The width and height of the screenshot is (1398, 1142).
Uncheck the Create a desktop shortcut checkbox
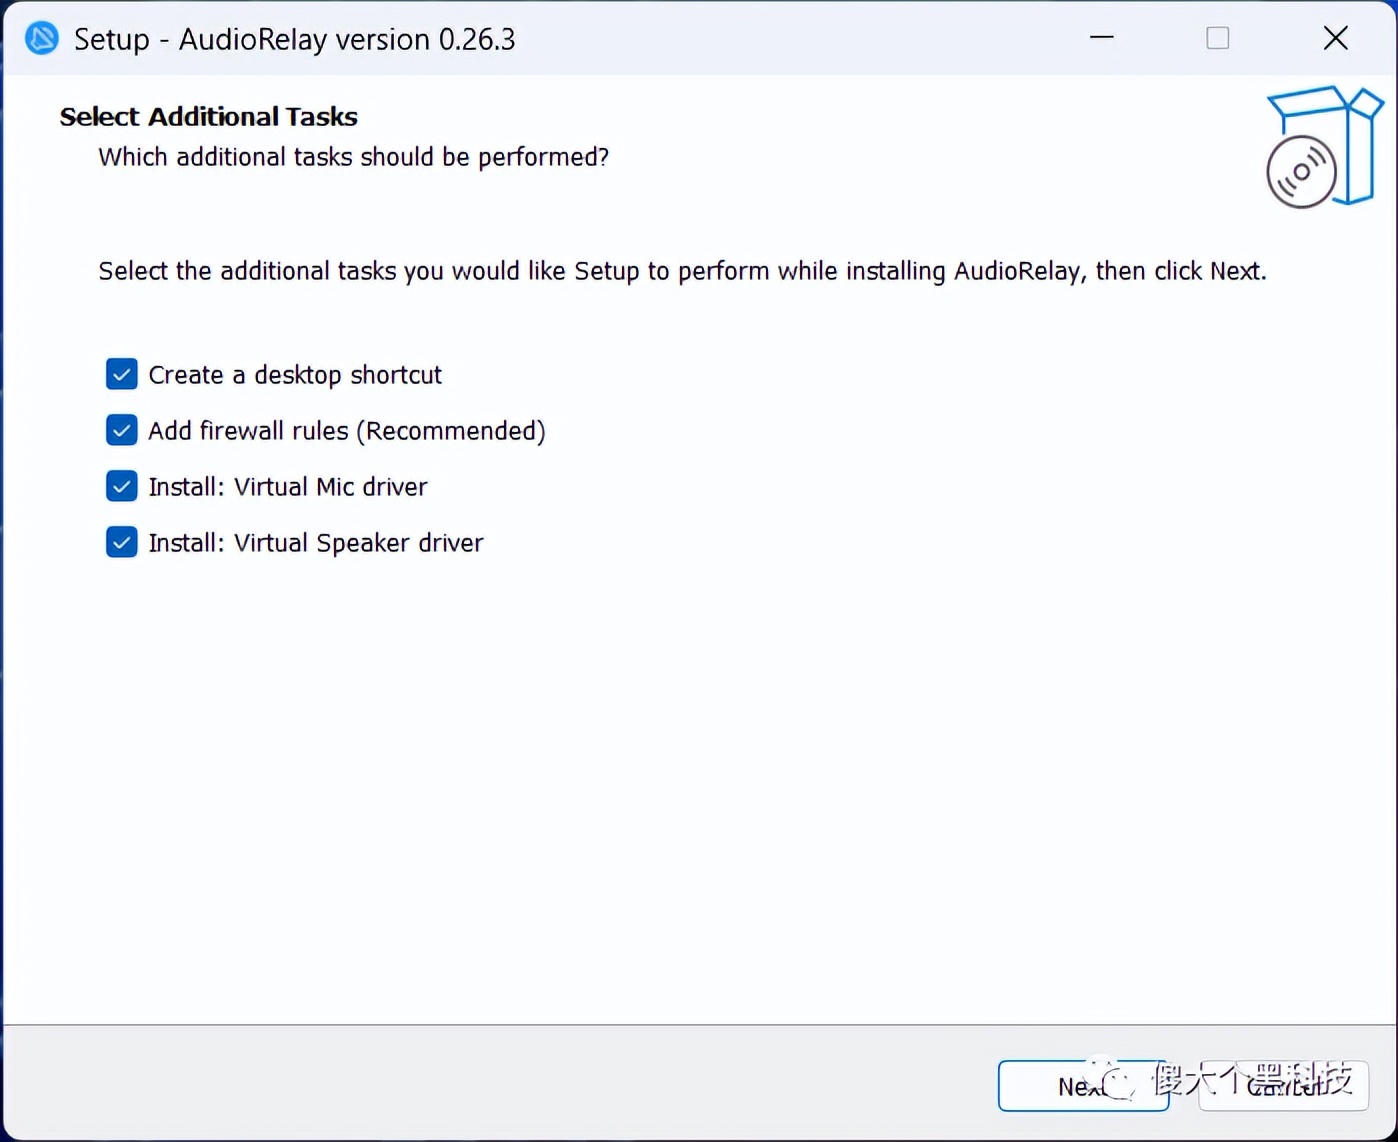coord(122,374)
